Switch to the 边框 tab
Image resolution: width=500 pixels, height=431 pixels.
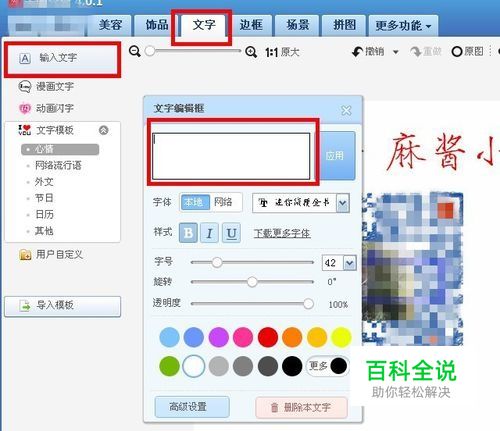(x=251, y=25)
